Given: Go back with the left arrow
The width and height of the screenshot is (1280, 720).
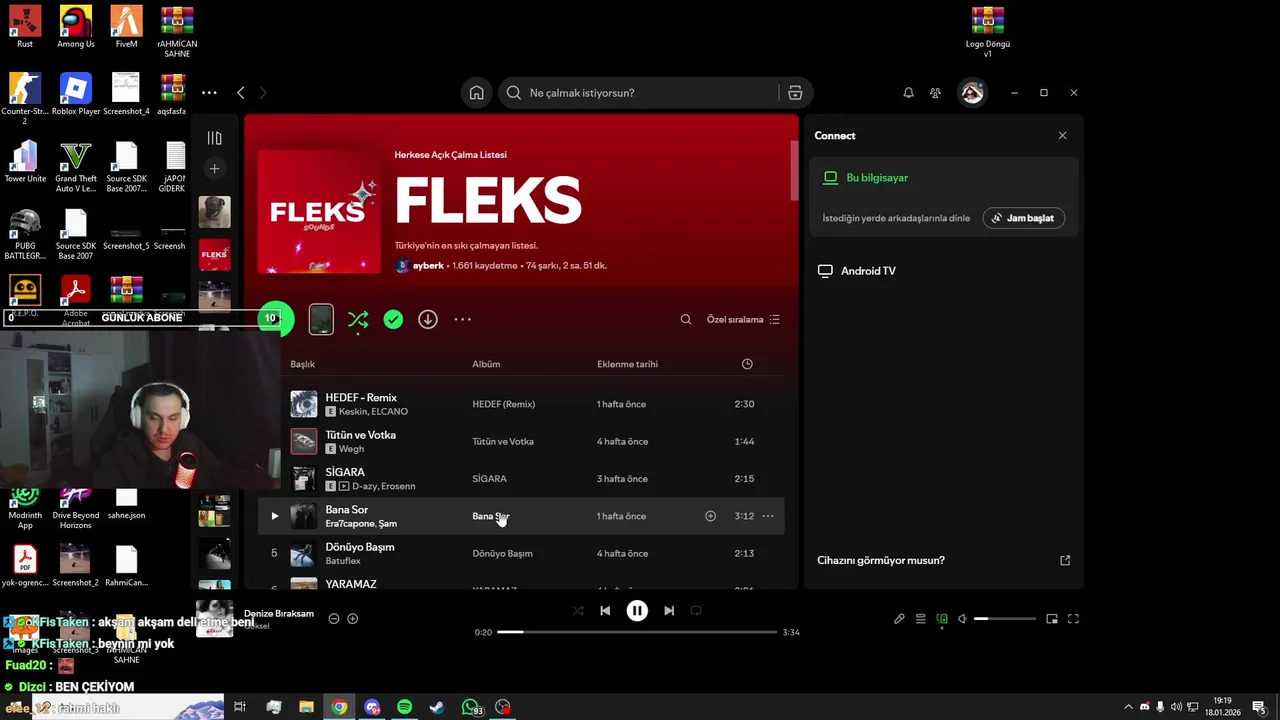Looking at the screenshot, I should click(x=241, y=93).
